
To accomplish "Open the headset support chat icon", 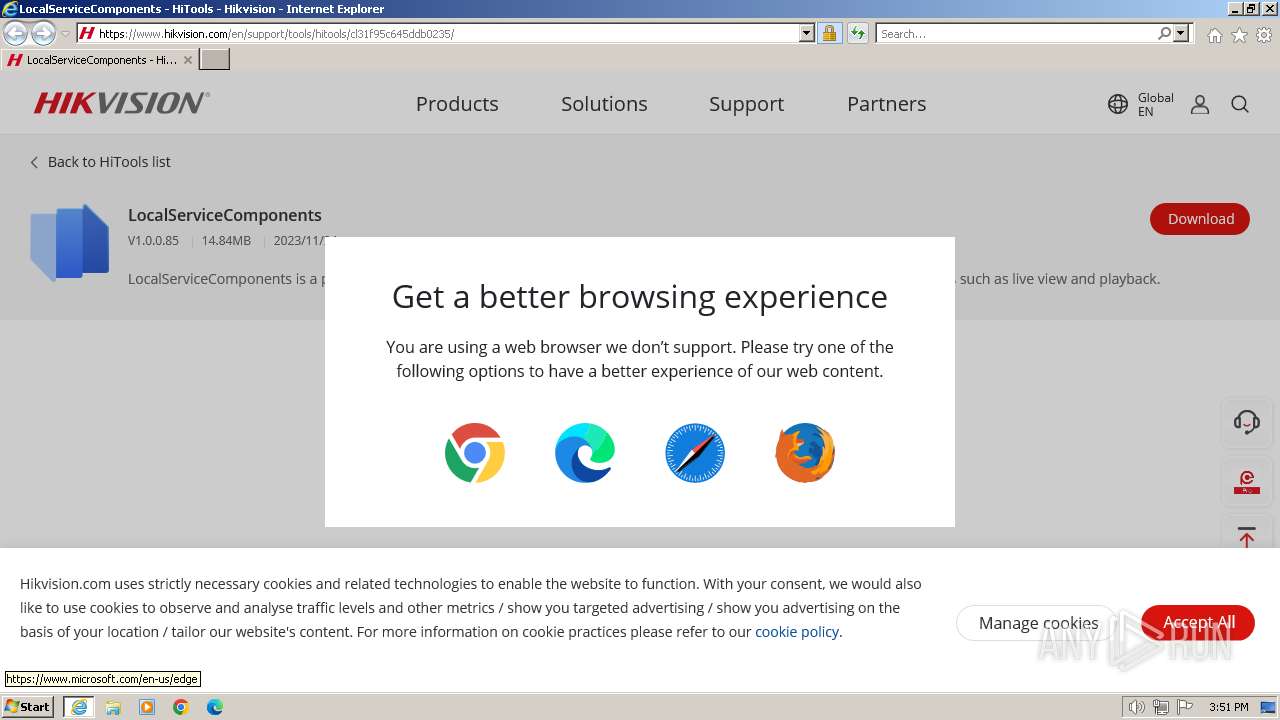I will tap(1246, 422).
